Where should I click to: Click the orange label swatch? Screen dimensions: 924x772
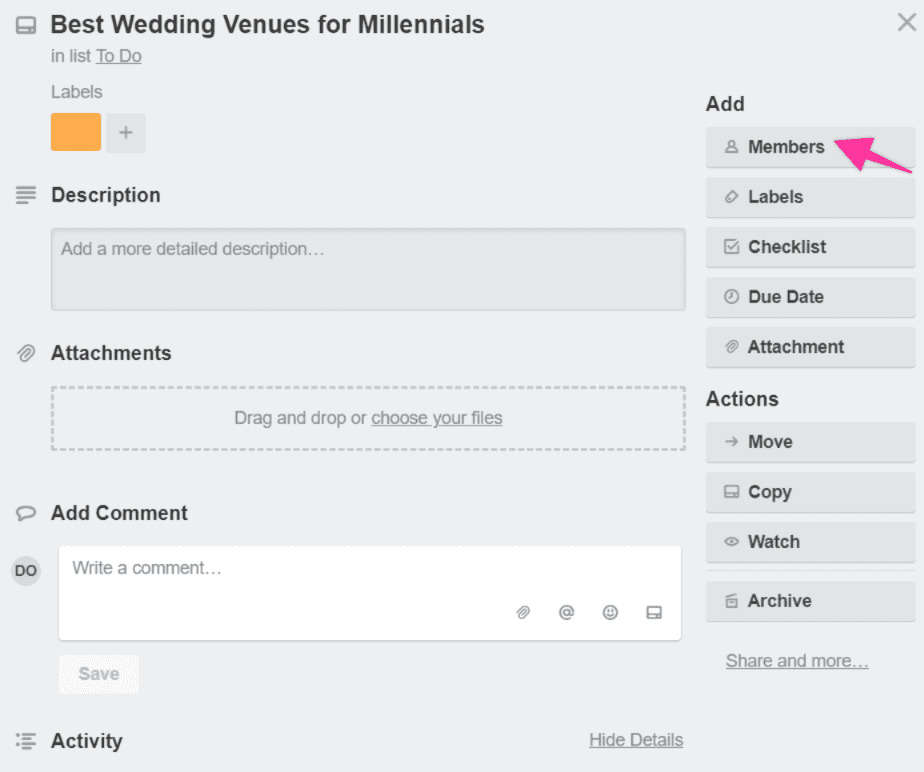click(x=76, y=132)
